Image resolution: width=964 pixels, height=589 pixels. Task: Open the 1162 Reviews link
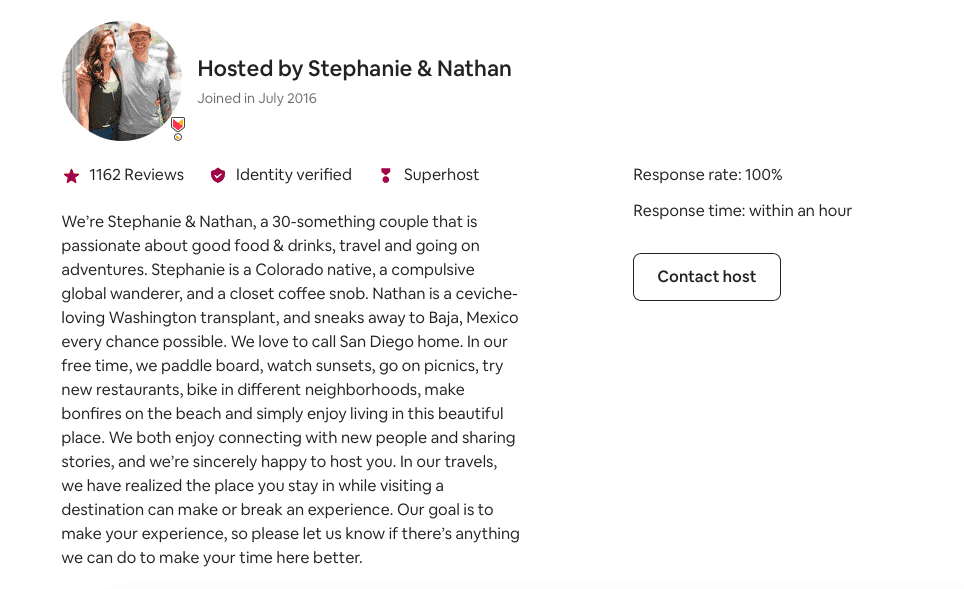136,175
